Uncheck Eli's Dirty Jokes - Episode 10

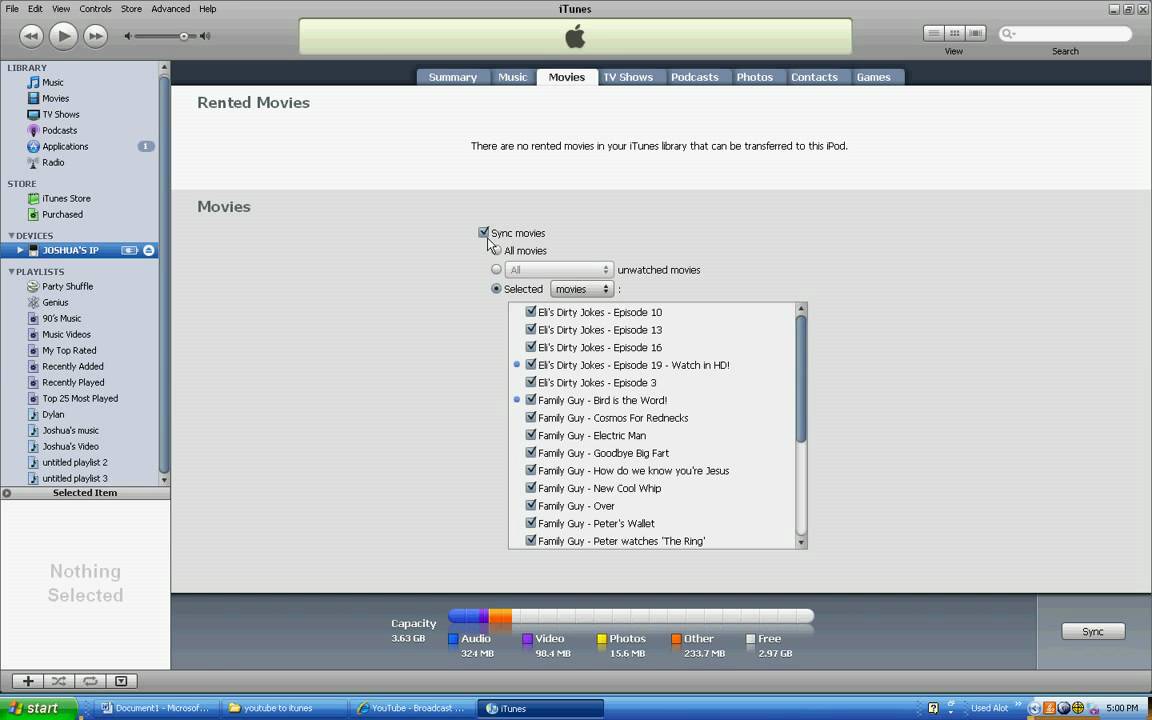(x=531, y=312)
